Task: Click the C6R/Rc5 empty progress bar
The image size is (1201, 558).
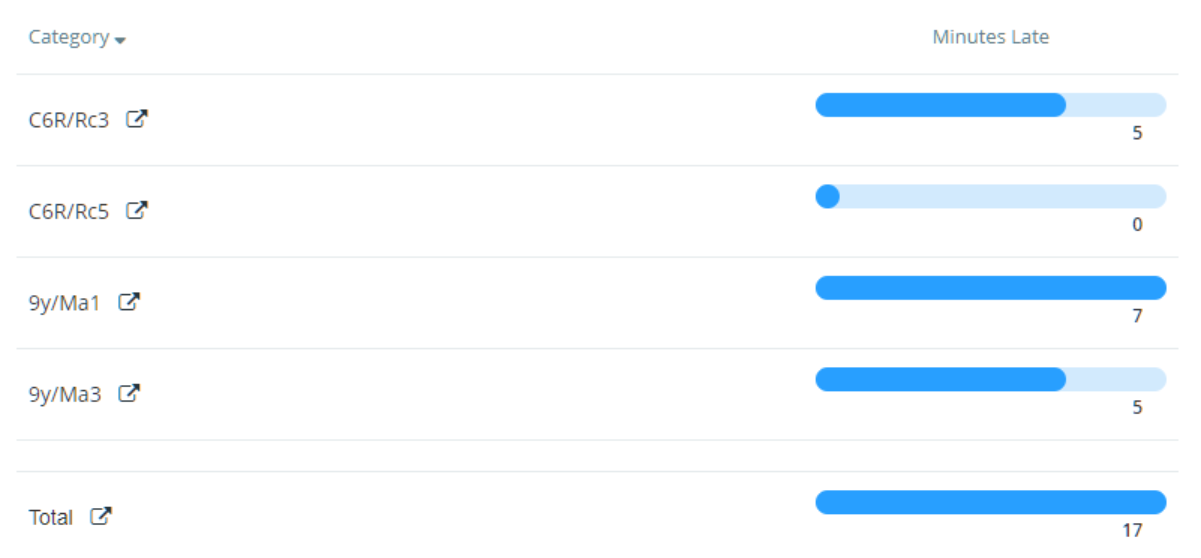Action: click(991, 196)
